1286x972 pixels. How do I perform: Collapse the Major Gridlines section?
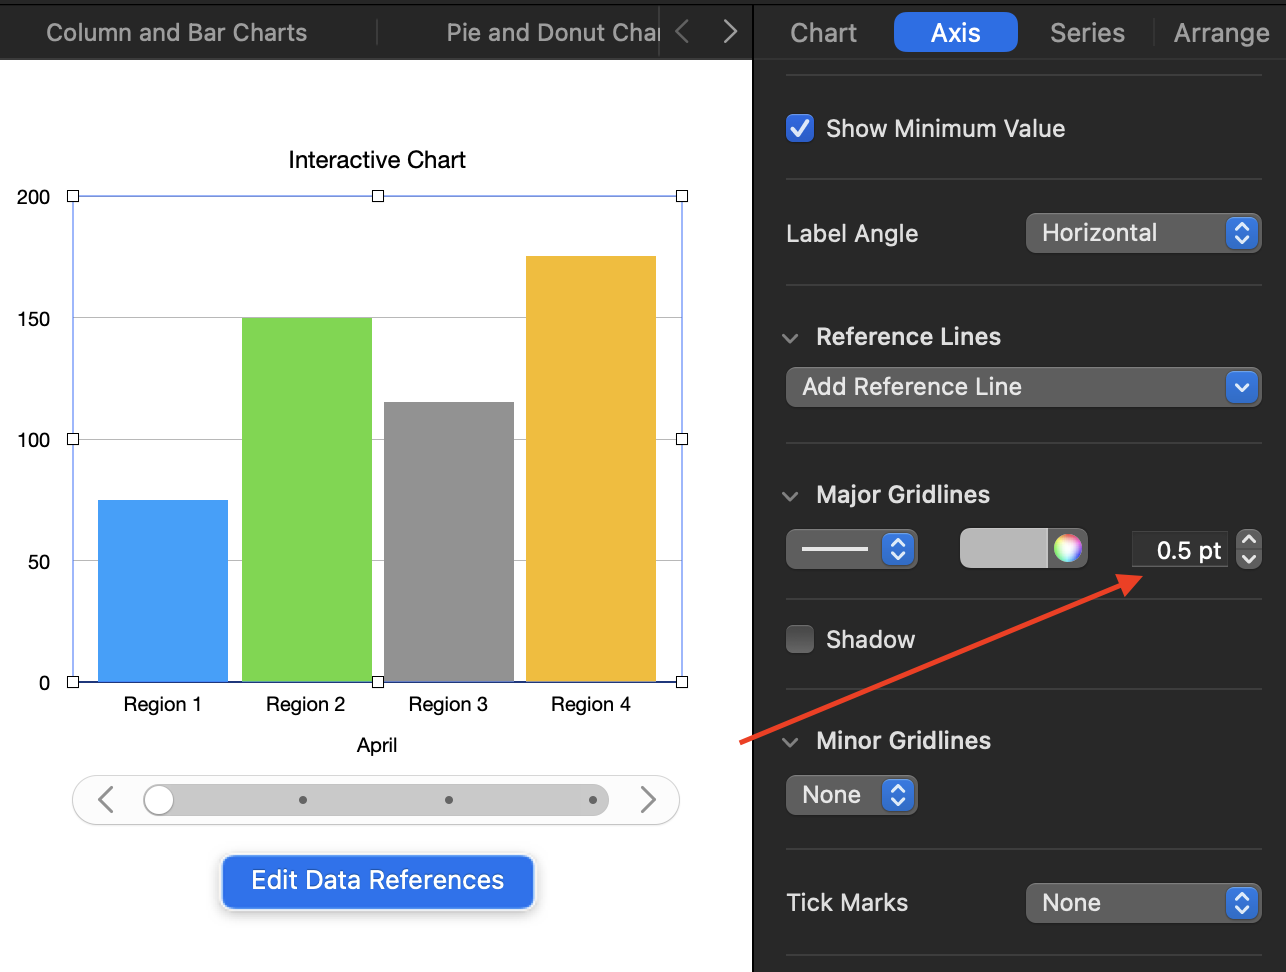791,496
